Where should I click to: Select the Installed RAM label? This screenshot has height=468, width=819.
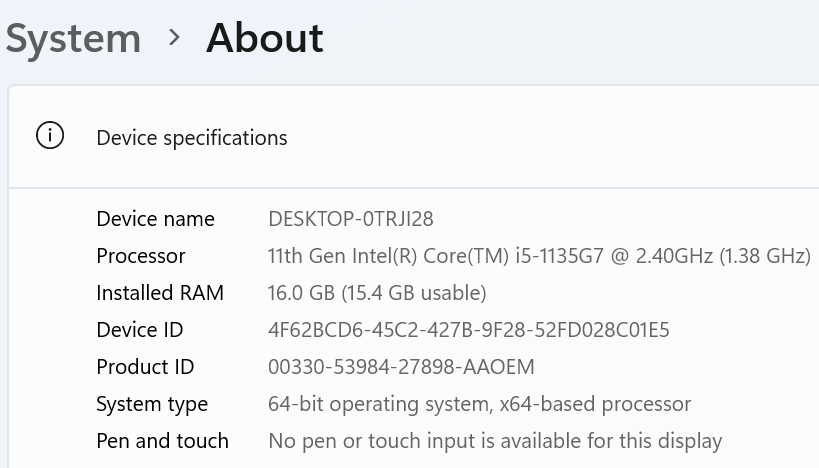[160, 293]
